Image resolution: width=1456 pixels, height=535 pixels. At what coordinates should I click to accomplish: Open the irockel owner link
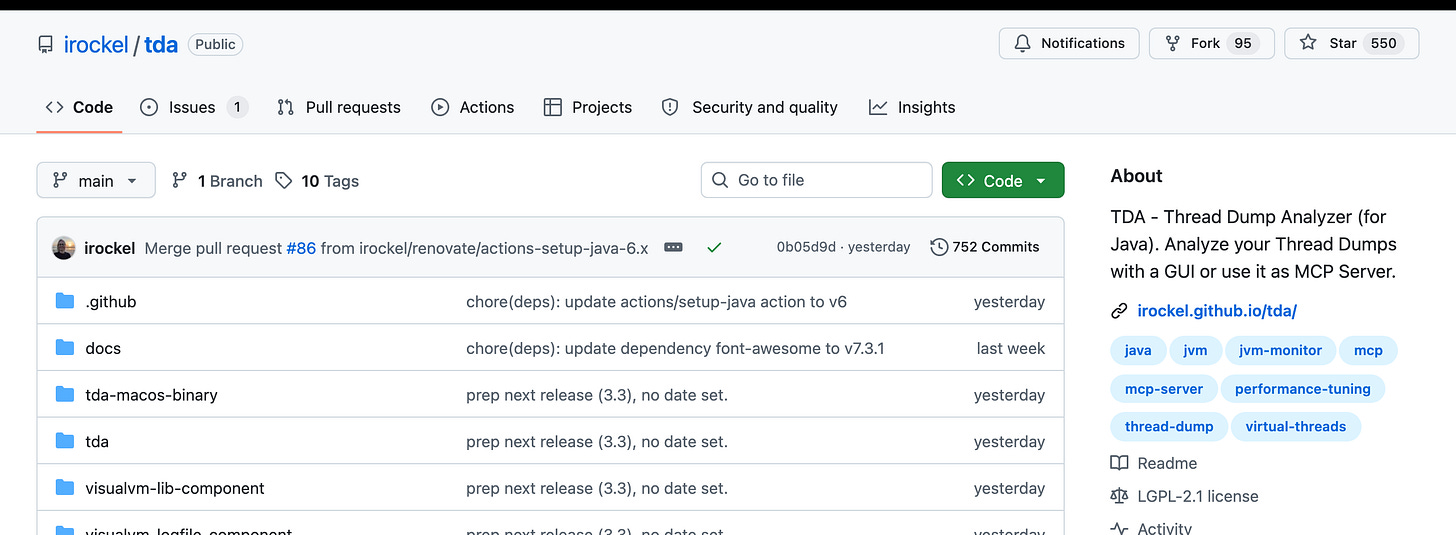click(96, 44)
